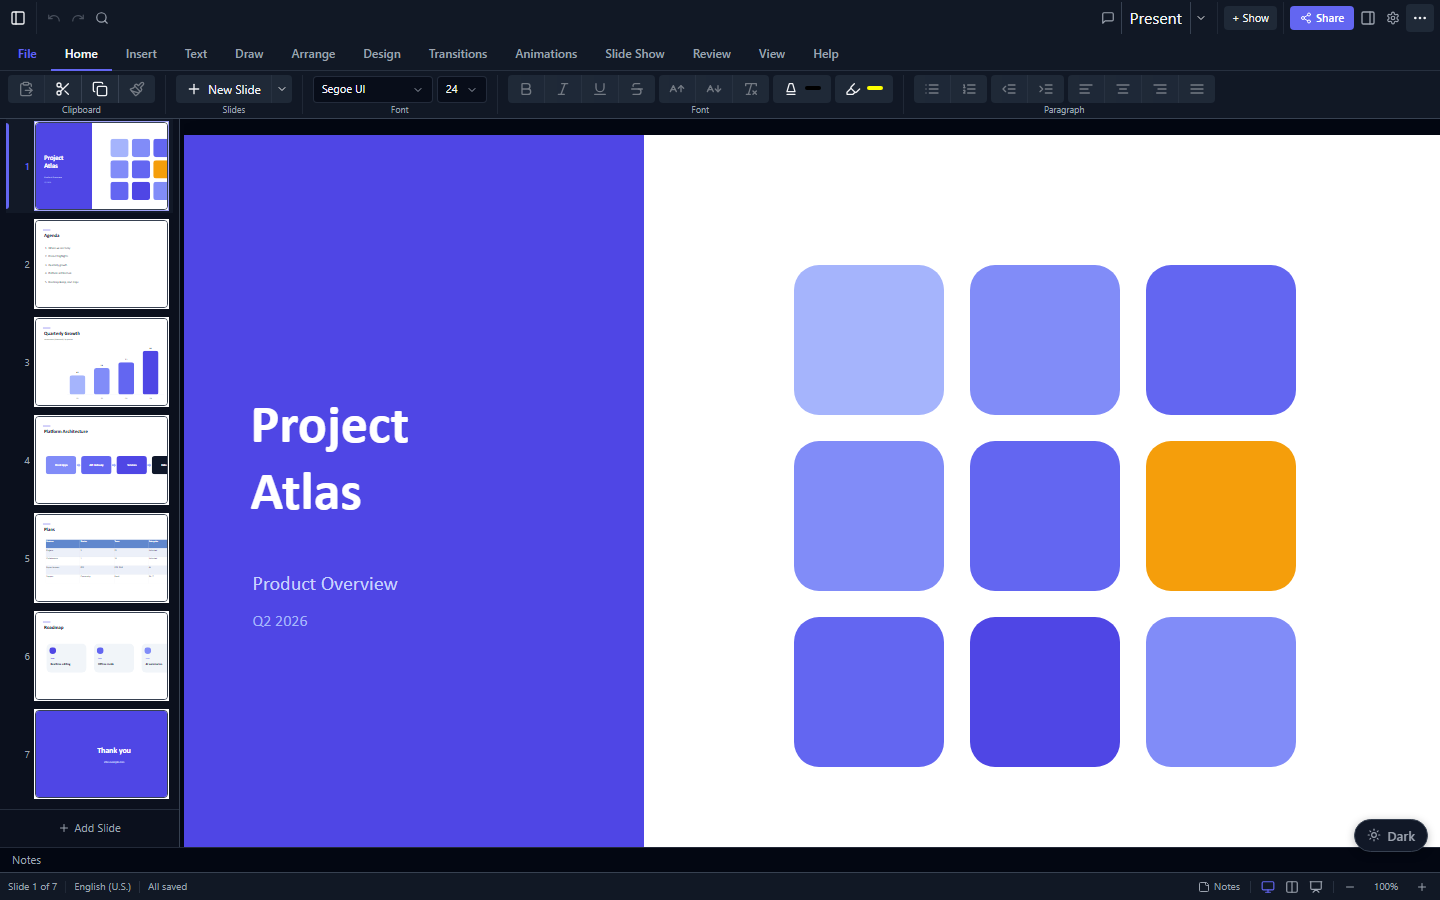This screenshot has width=1440, height=900.
Task: Click the Redo arrow icon
Action: point(78,18)
